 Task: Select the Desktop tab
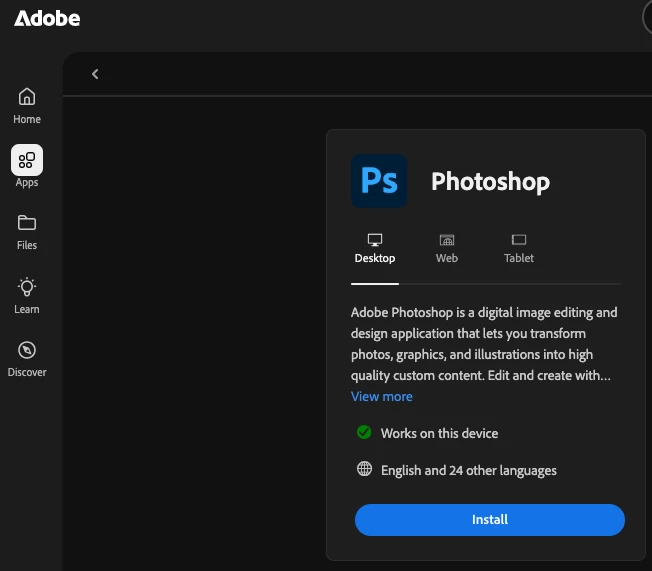(x=375, y=249)
